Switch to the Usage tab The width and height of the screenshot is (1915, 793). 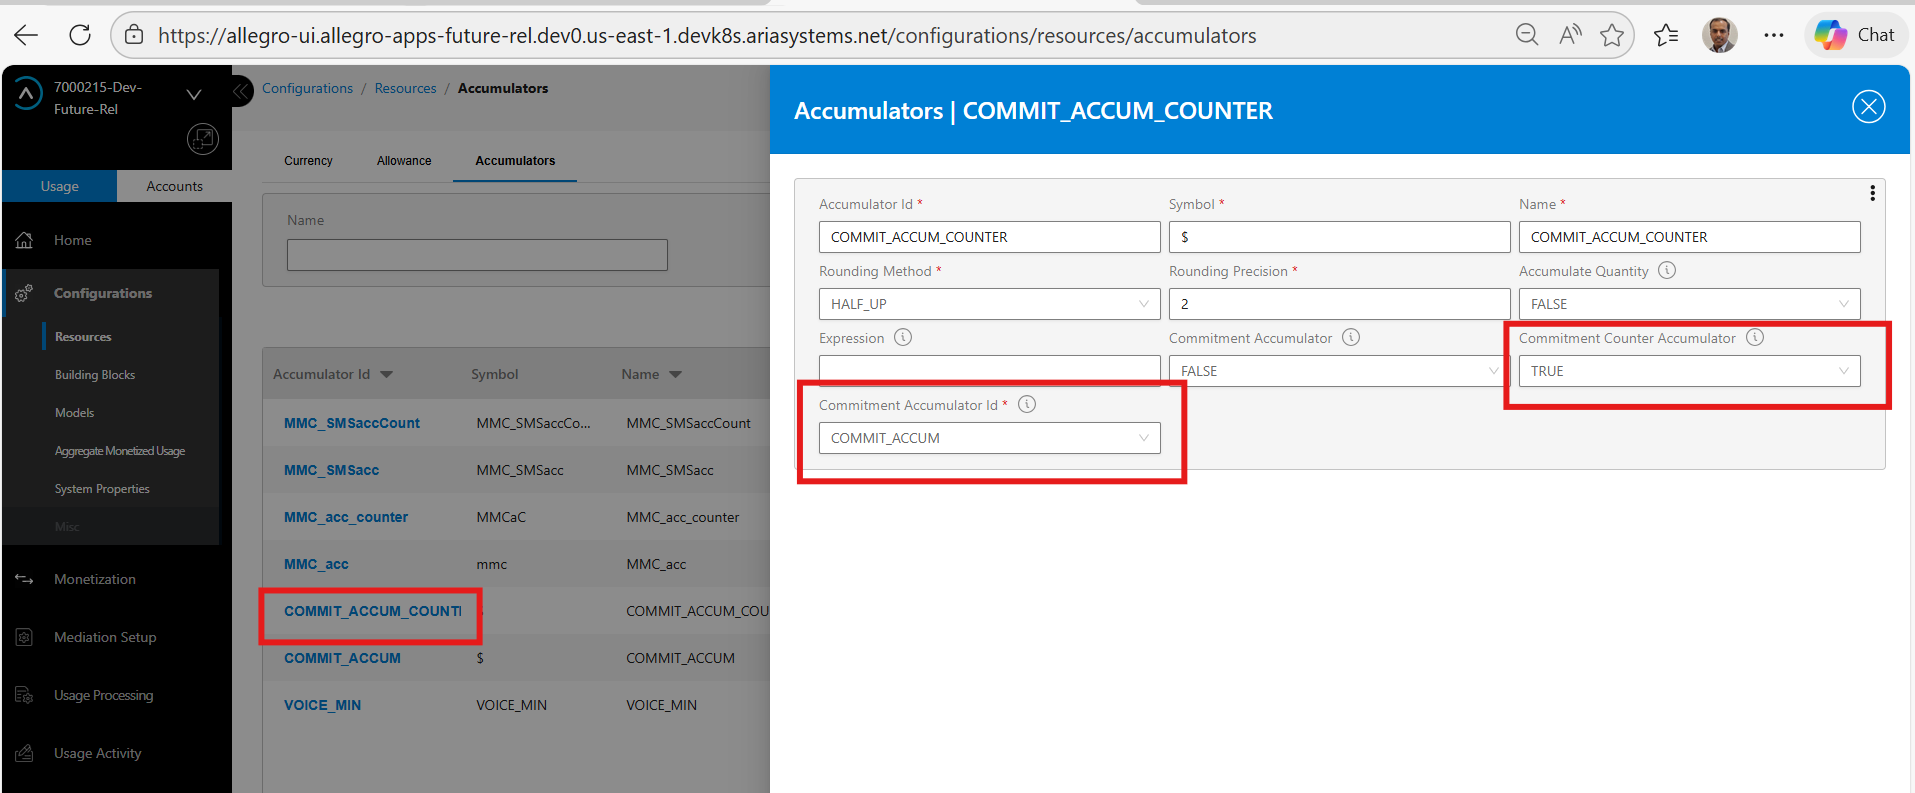60,186
